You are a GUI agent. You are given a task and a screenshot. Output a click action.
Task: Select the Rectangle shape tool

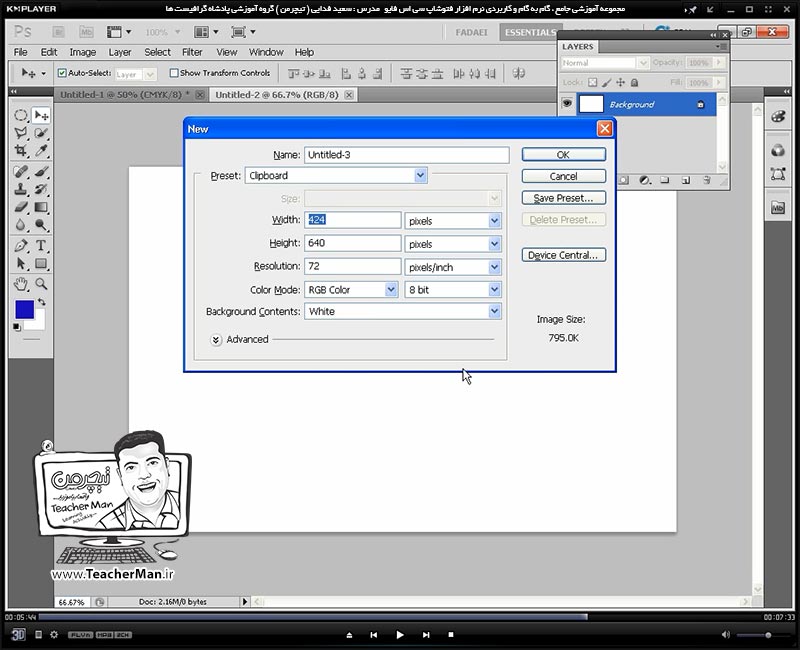41,263
